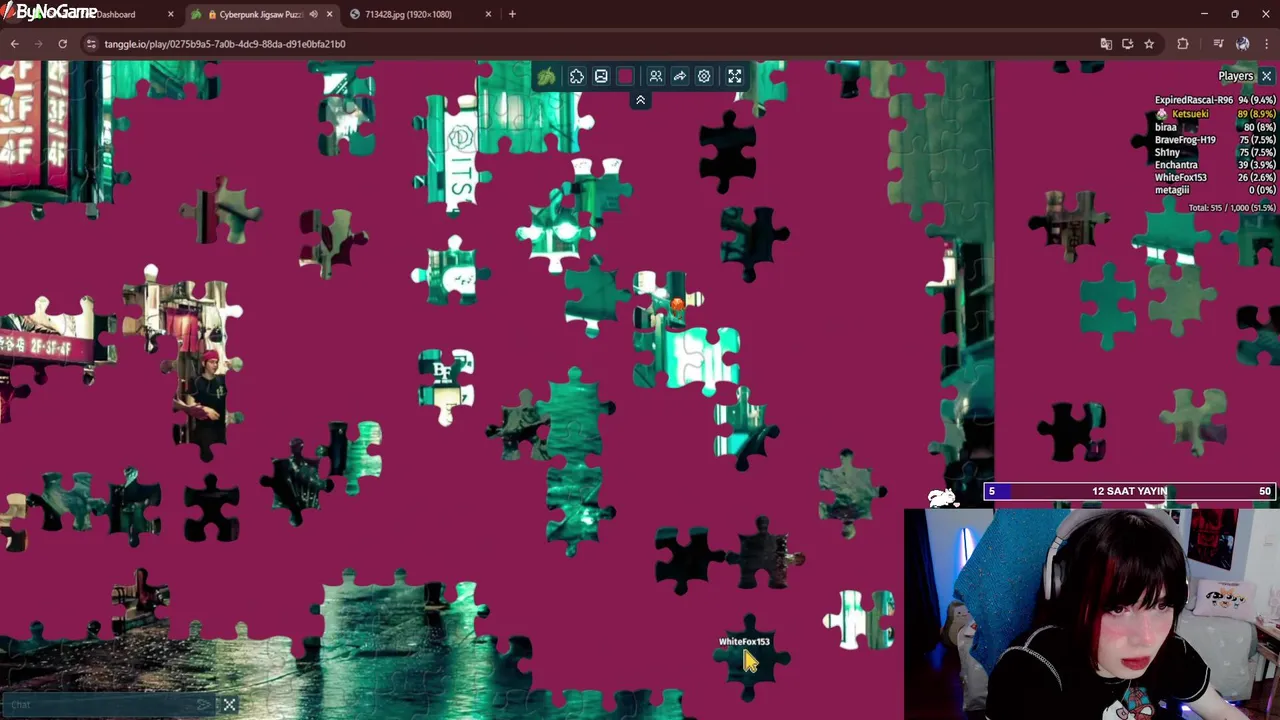The height and width of the screenshot is (720, 1280).
Task: Open a new browser tab
Action: [512, 14]
